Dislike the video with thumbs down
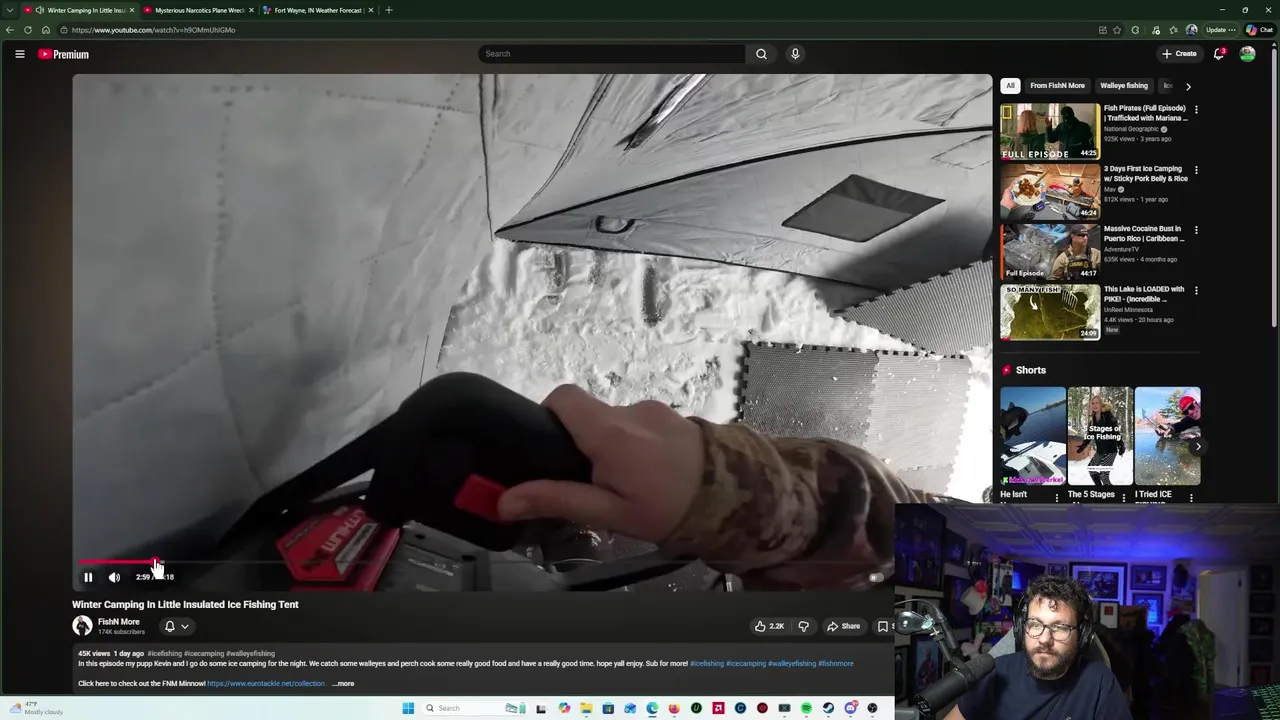Screen dimensions: 1280x720 [803, 626]
